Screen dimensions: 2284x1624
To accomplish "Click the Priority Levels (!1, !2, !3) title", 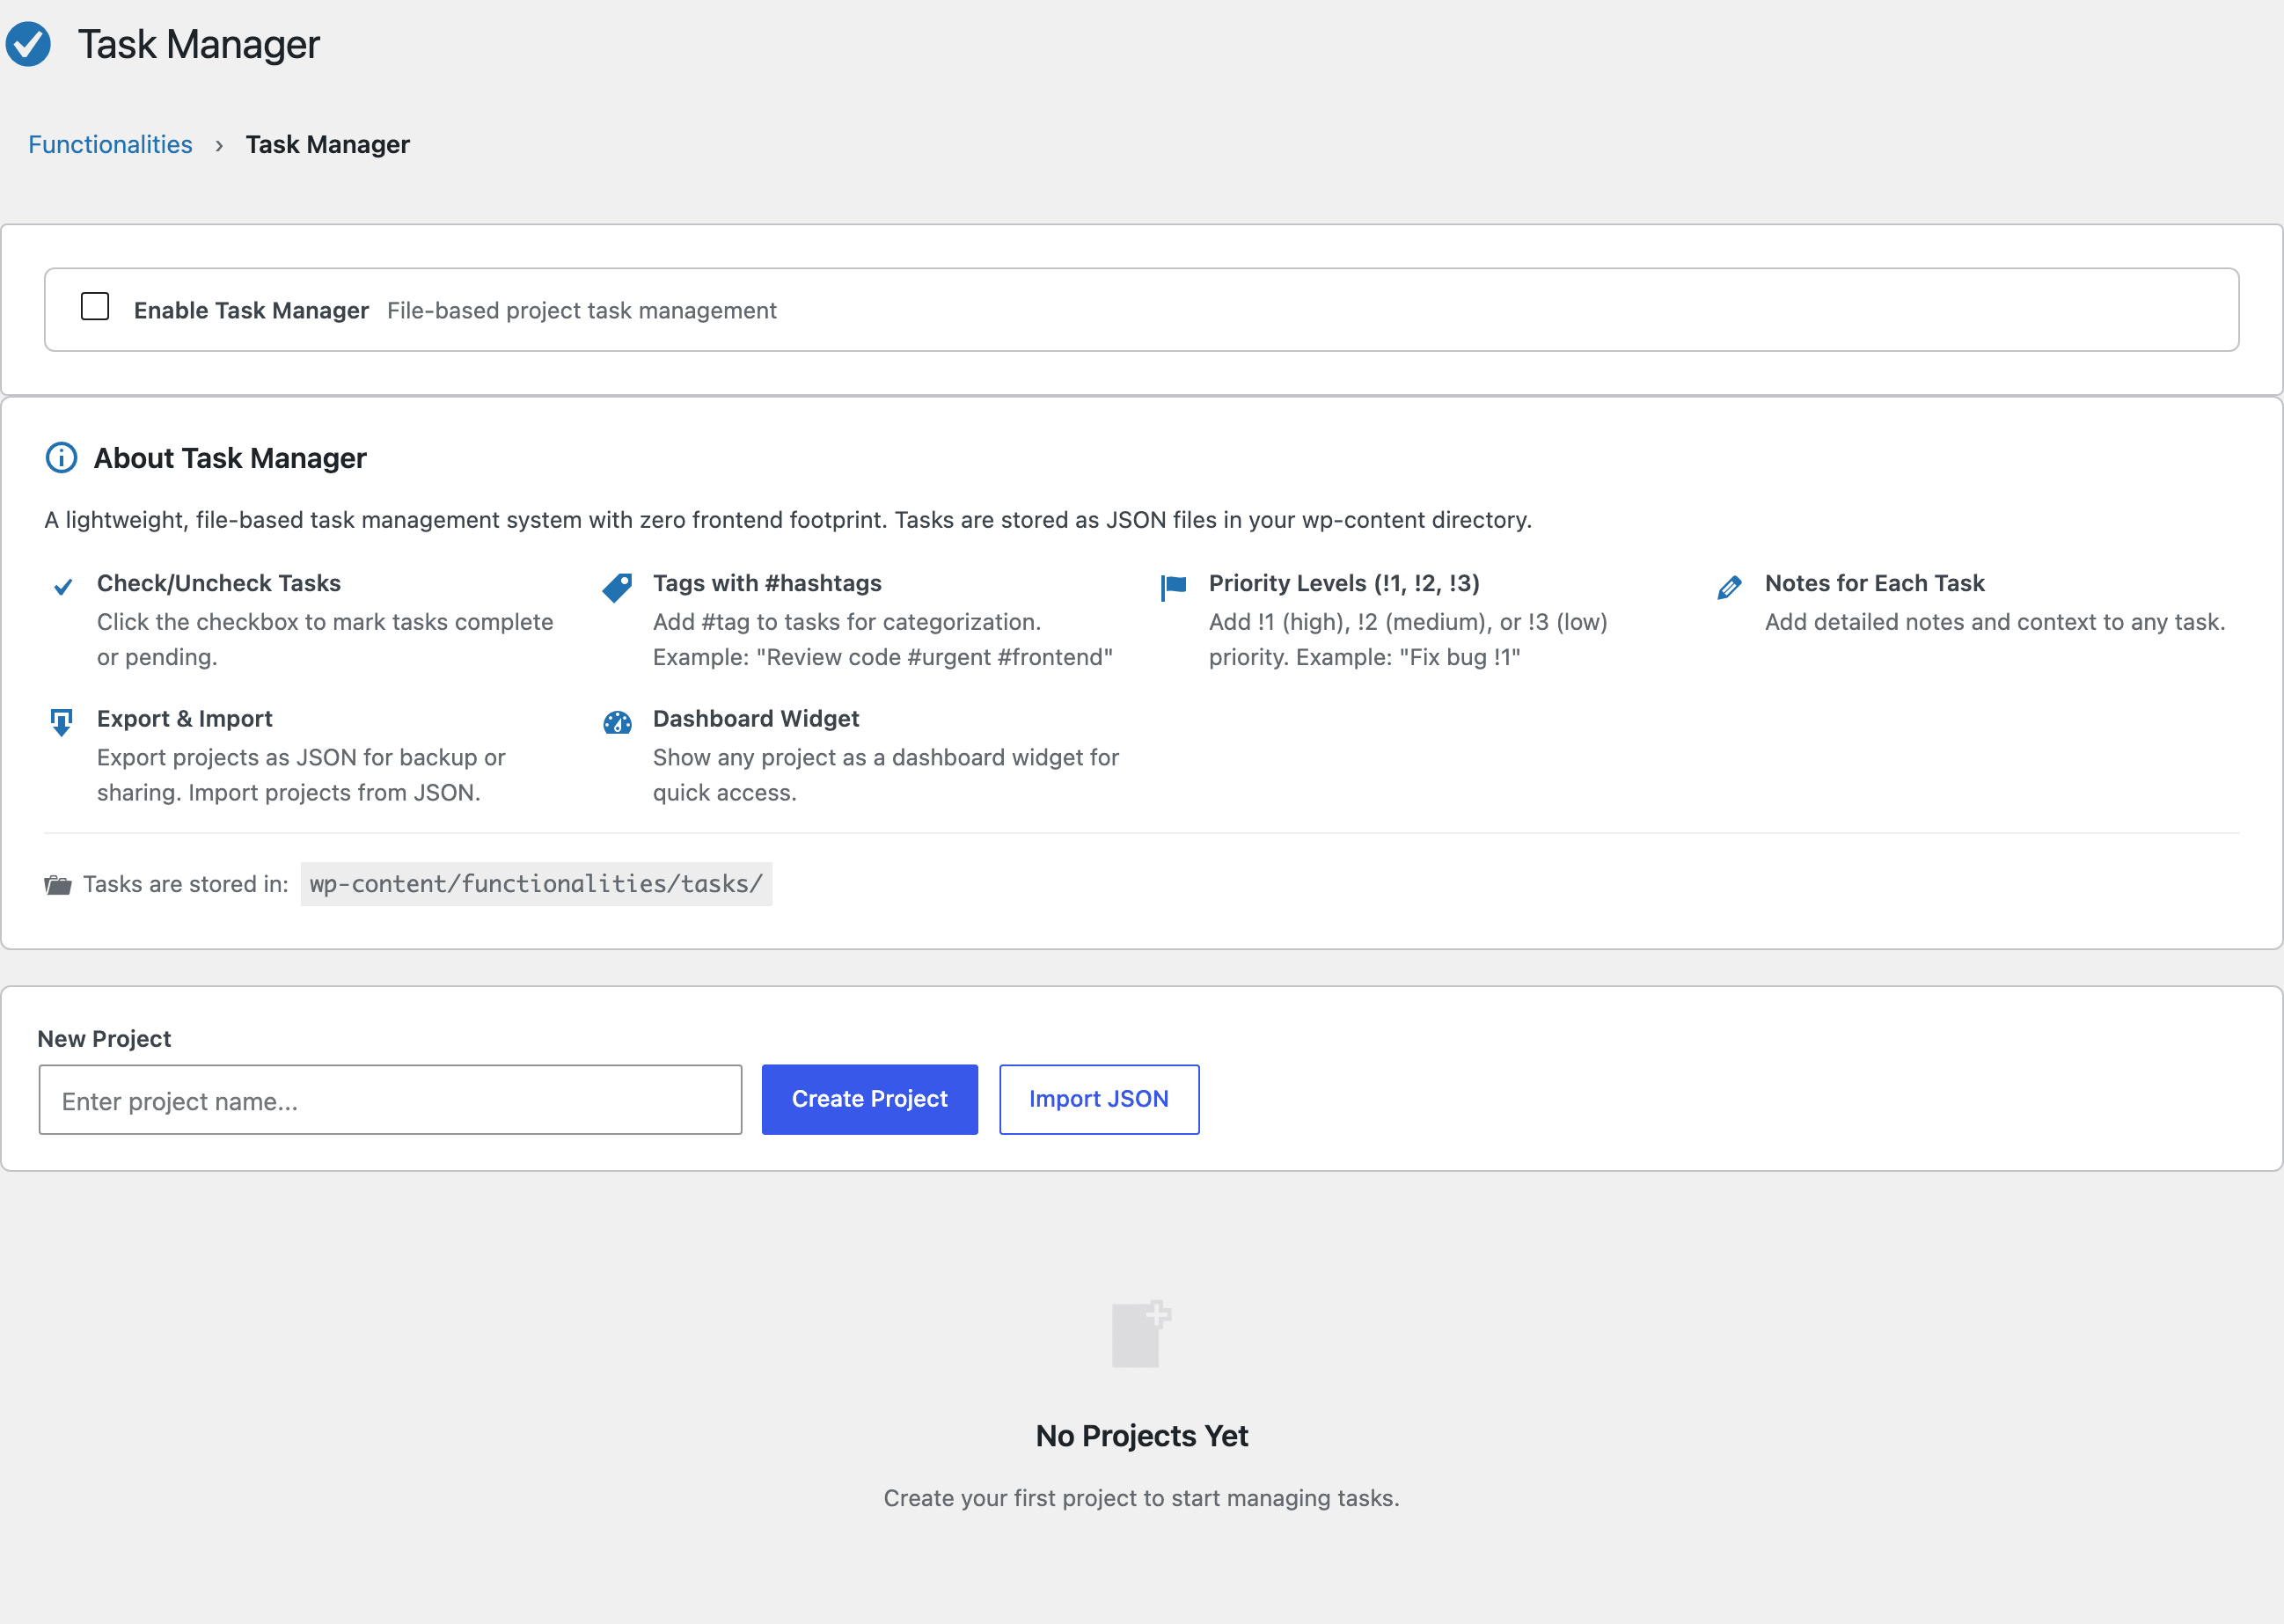I will pos(1344,583).
